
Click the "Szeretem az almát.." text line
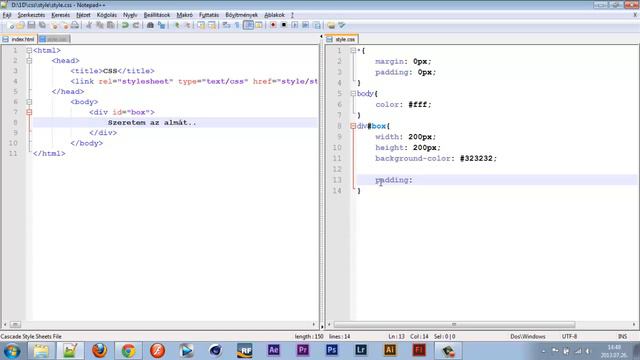(x=152, y=122)
